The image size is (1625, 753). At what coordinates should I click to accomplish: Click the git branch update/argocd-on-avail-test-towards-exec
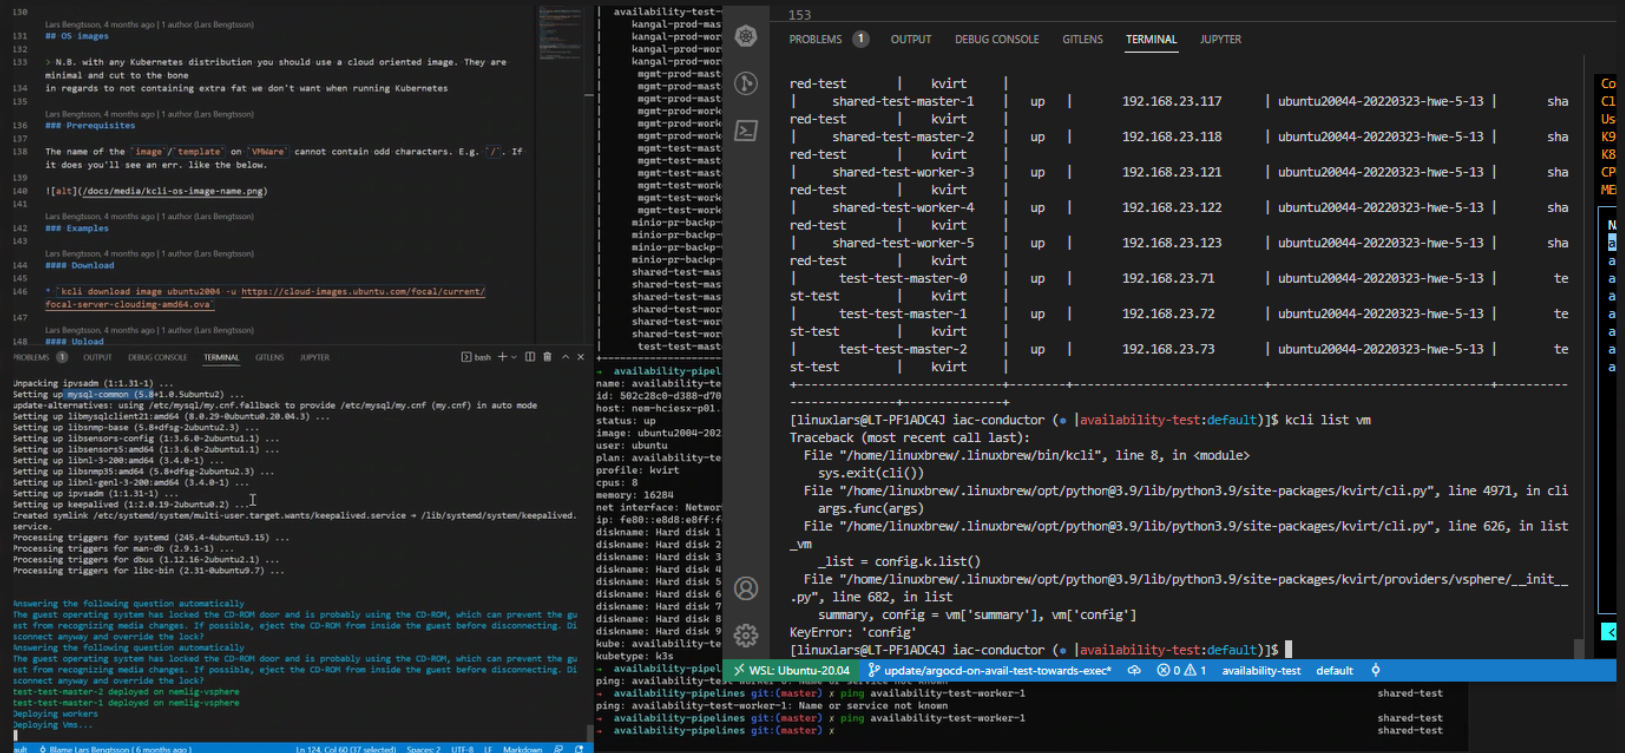point(989,670)
